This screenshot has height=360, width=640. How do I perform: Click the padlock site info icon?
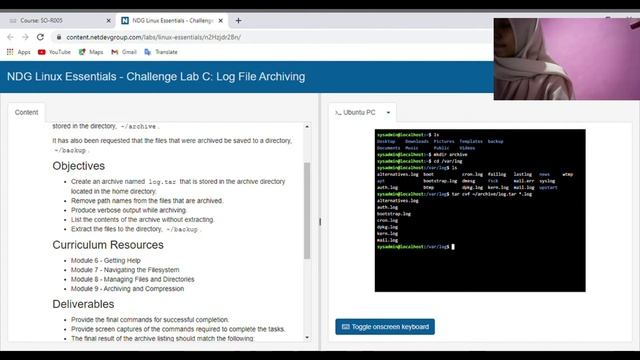tap(59, 37)
